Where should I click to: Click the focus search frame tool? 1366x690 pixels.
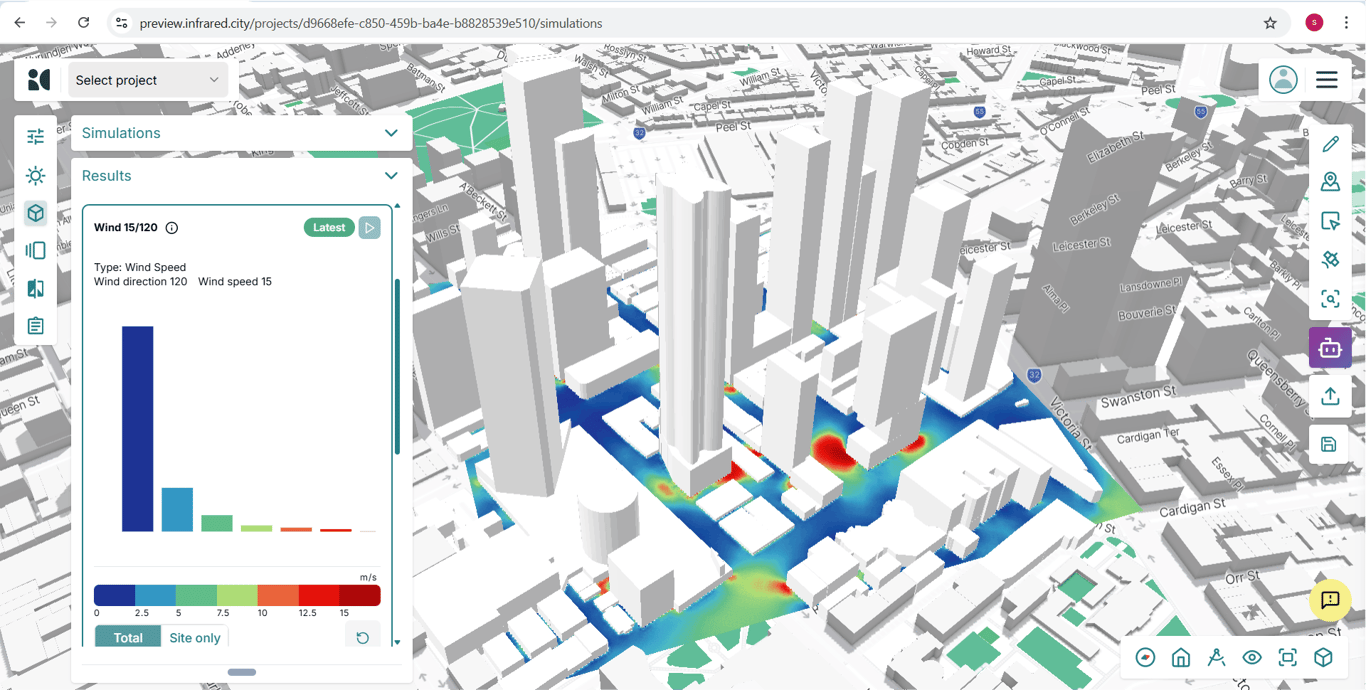pos(1330,299)
